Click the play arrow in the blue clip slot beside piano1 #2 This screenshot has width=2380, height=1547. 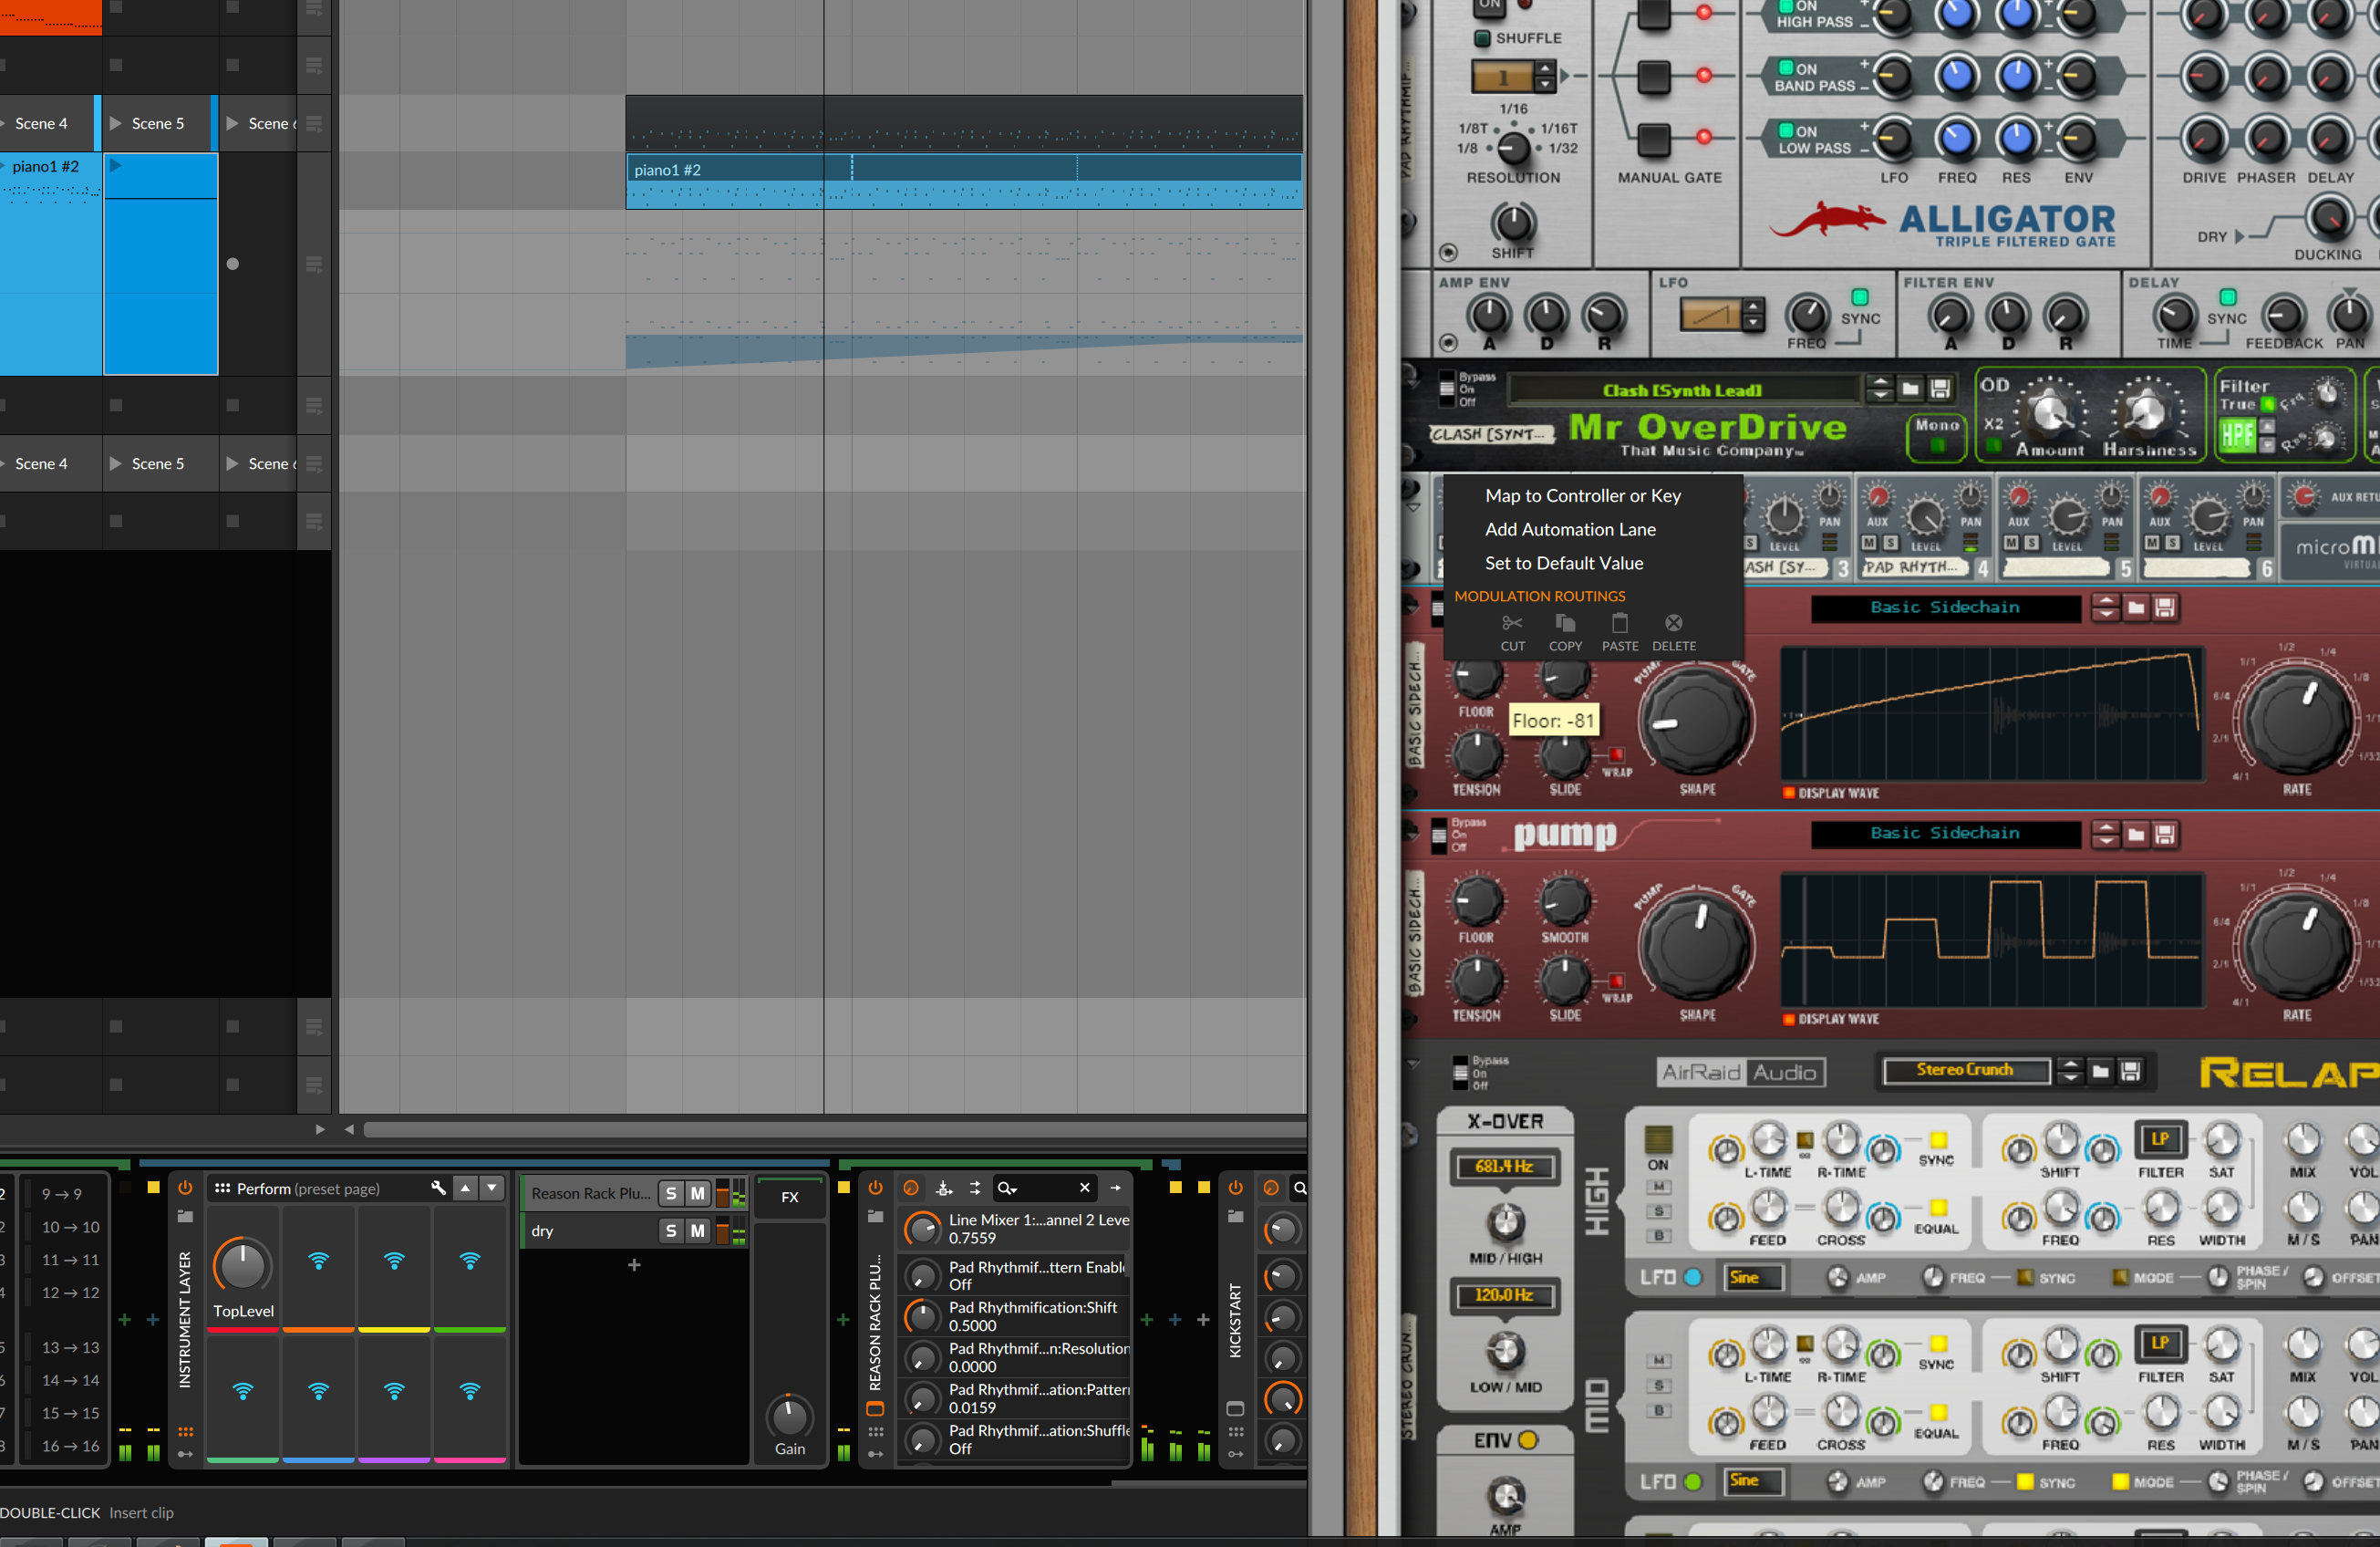tap(116, 166)
